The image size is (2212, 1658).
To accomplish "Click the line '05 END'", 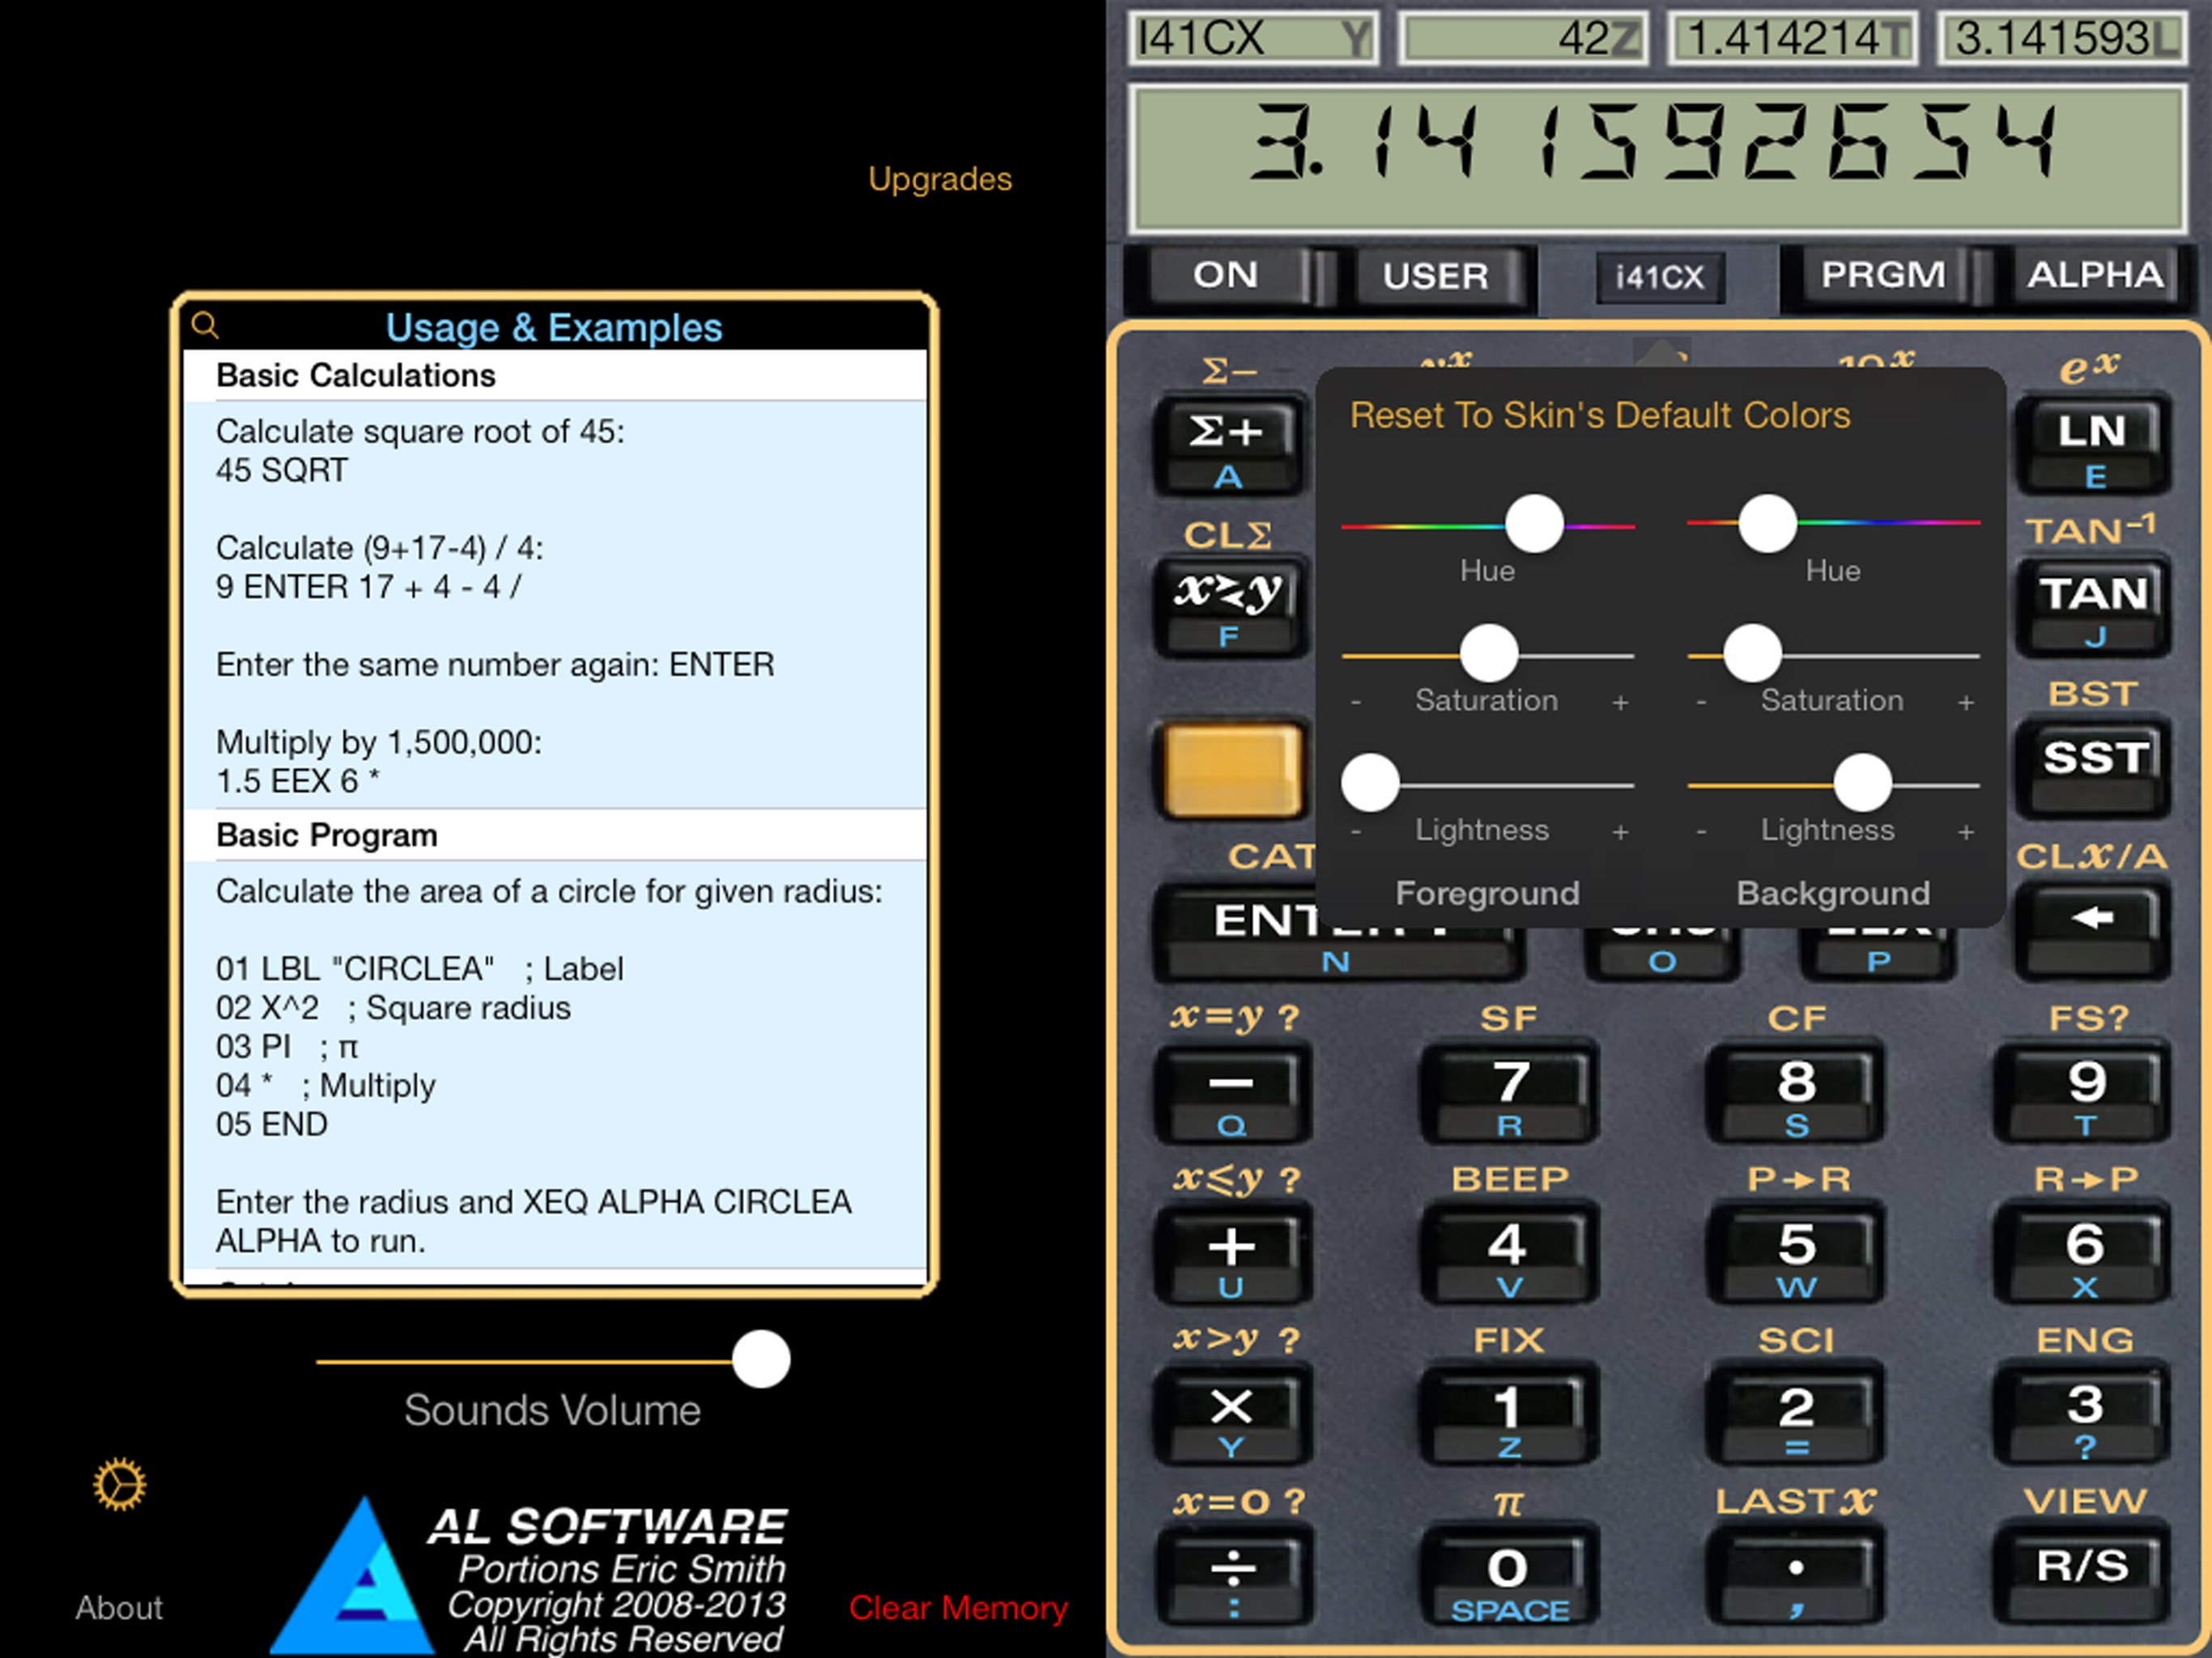I will pos(272,1124).
